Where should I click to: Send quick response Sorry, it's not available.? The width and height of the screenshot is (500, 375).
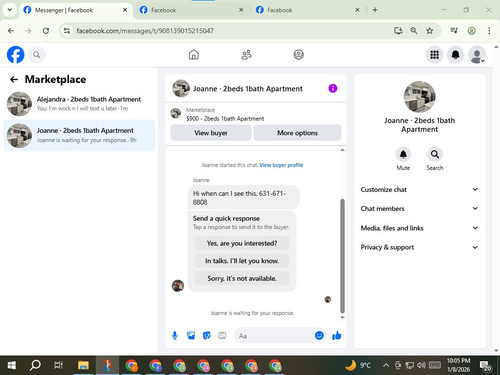(242, 278)
